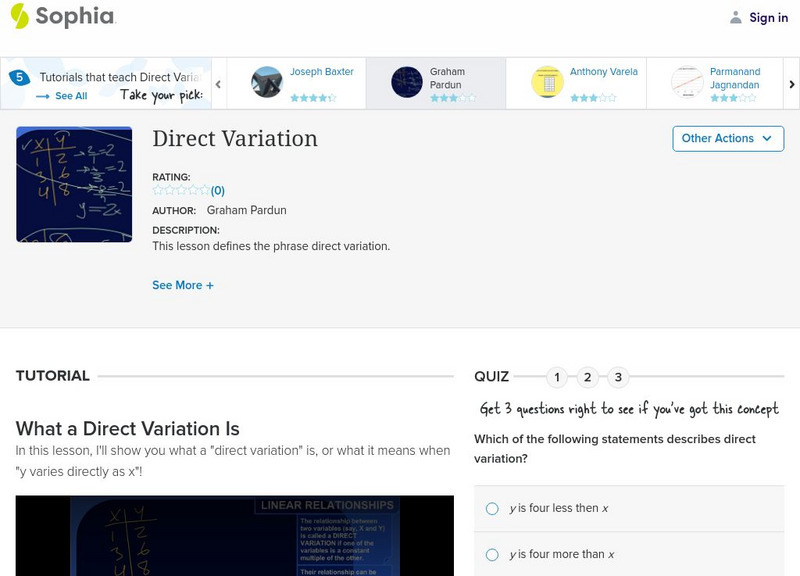The height and width of the screenshot is (576, 800).
Task: Click the empty rating stars
Action: (181, 190)
